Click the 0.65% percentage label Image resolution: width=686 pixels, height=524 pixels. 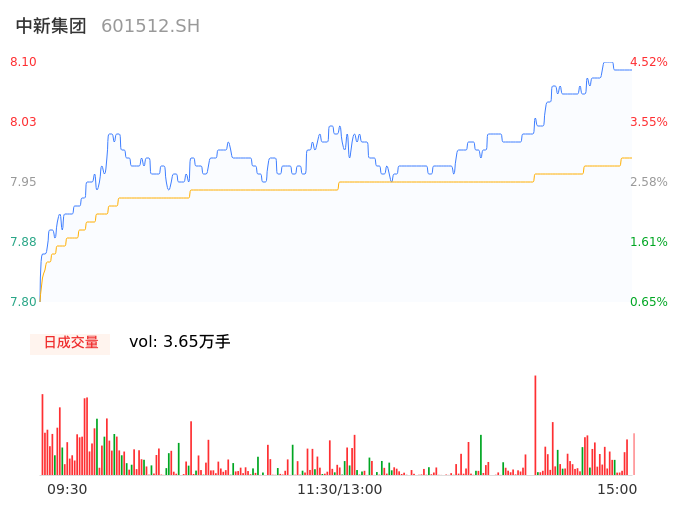pyautogui.click(x=648, y=302)
